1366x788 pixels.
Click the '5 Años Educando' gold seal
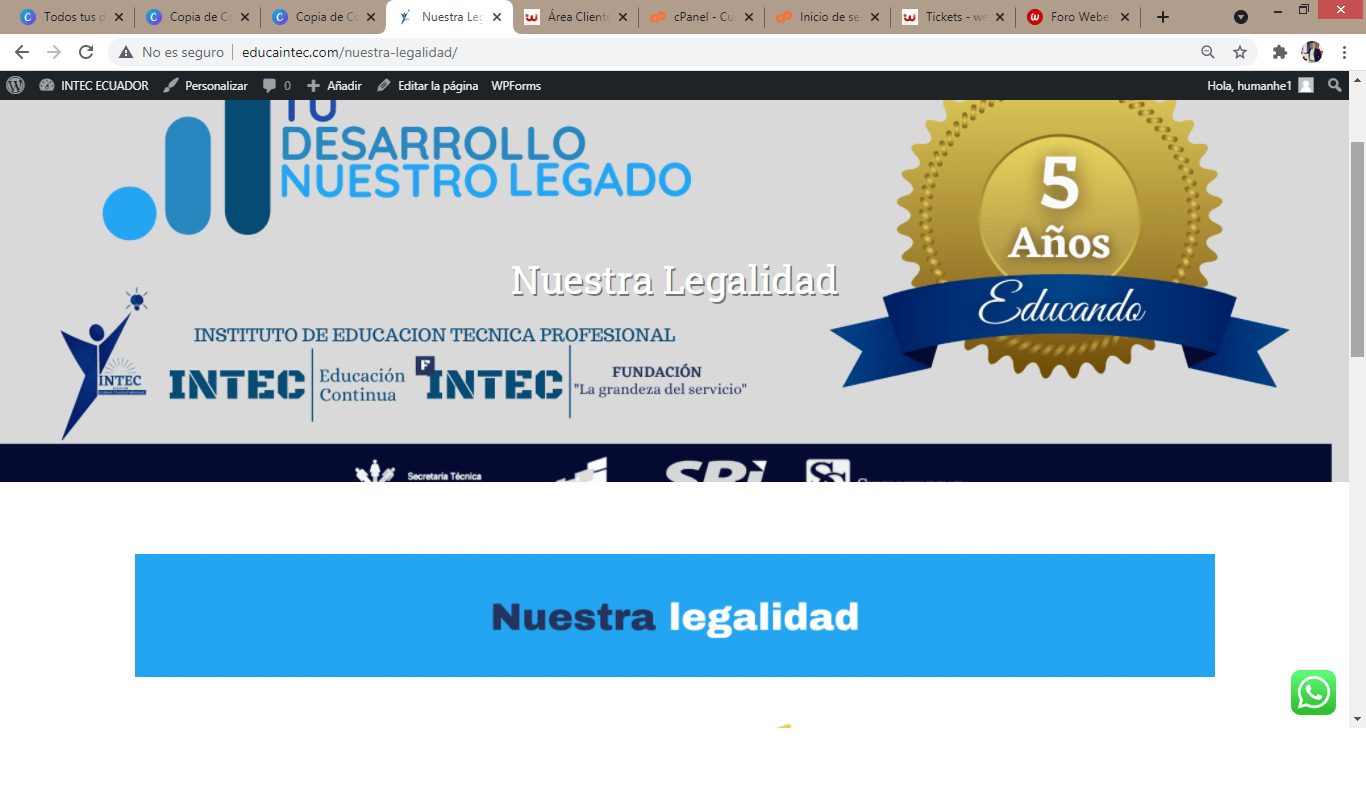[x=1059, y=240]
